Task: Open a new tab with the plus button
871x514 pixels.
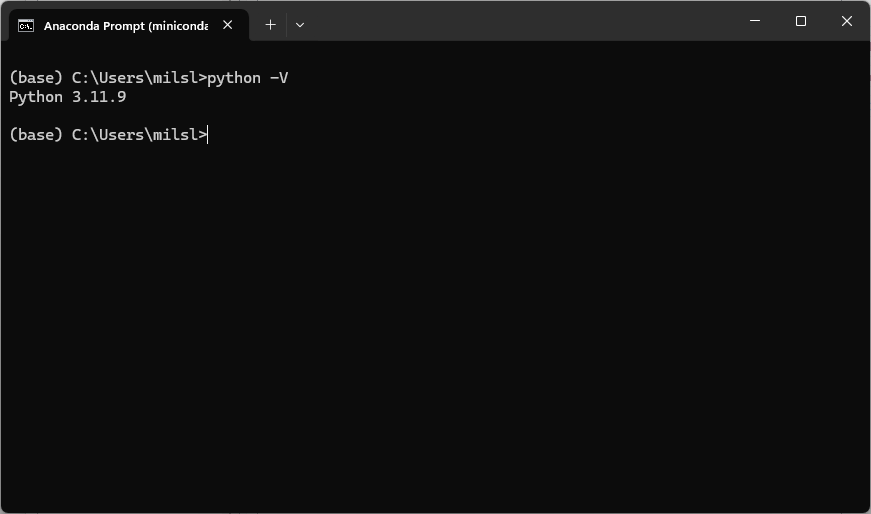Action: [270, 25]
